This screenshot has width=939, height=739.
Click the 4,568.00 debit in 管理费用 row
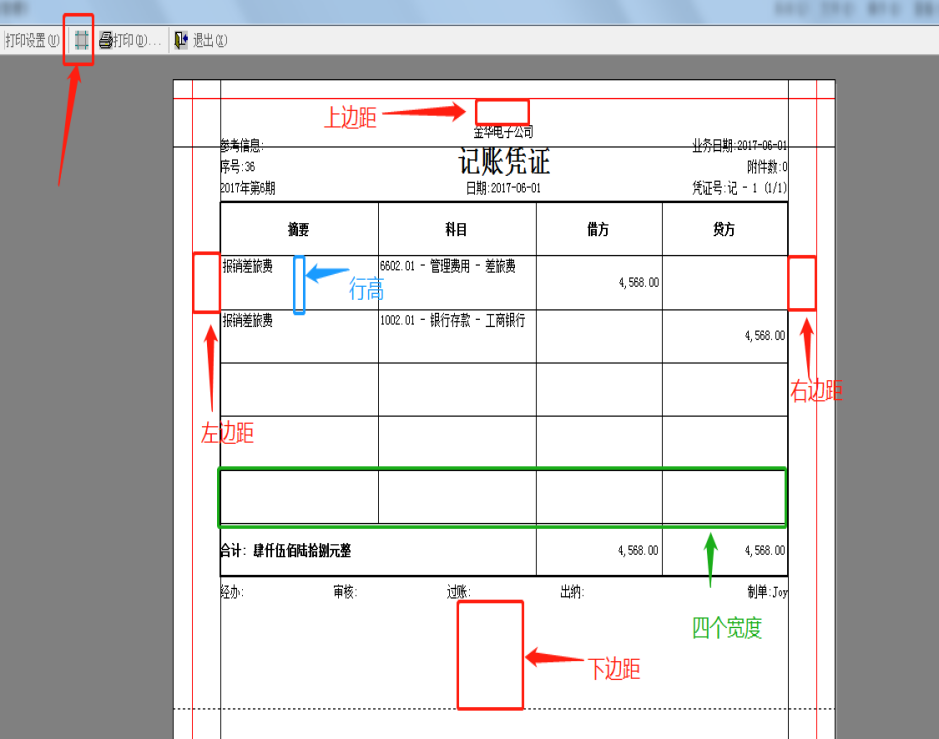click(x=639, y=282)
